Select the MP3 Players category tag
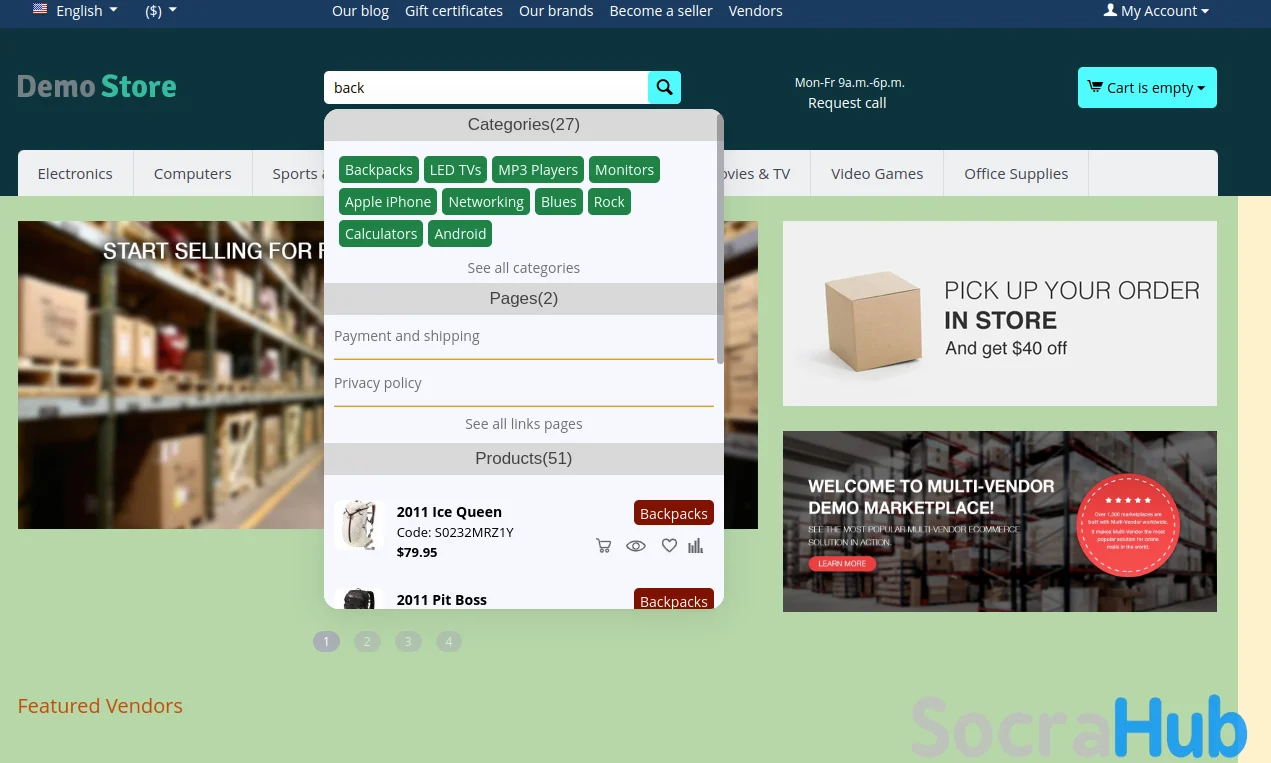The height and width of the screenshot is (763, 1271). pos(538,170)
